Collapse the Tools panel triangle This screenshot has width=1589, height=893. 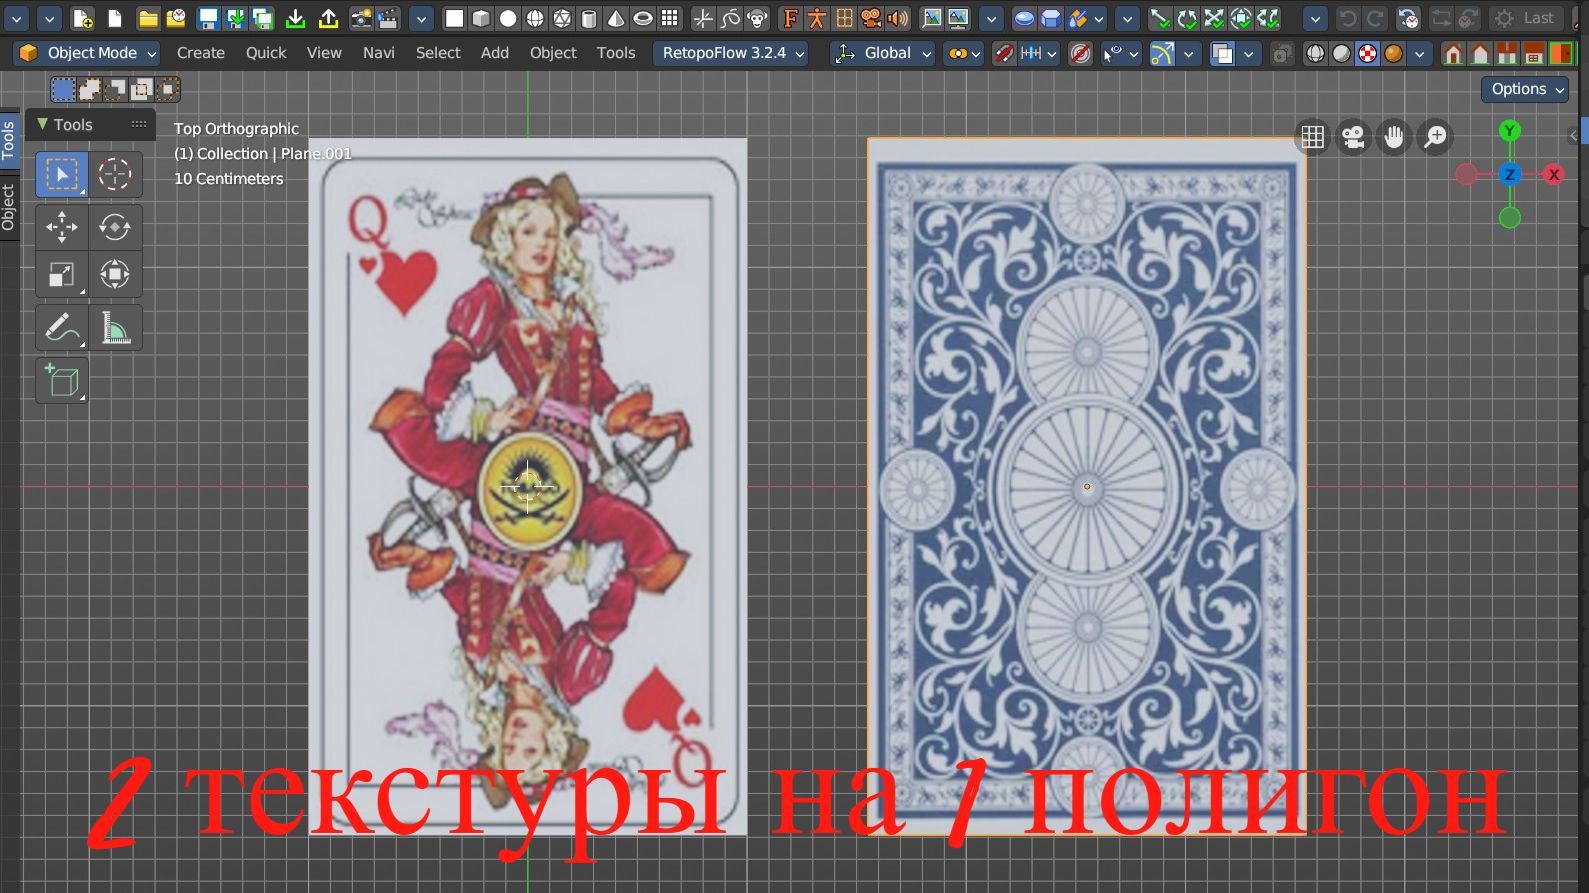pos(42,124)
